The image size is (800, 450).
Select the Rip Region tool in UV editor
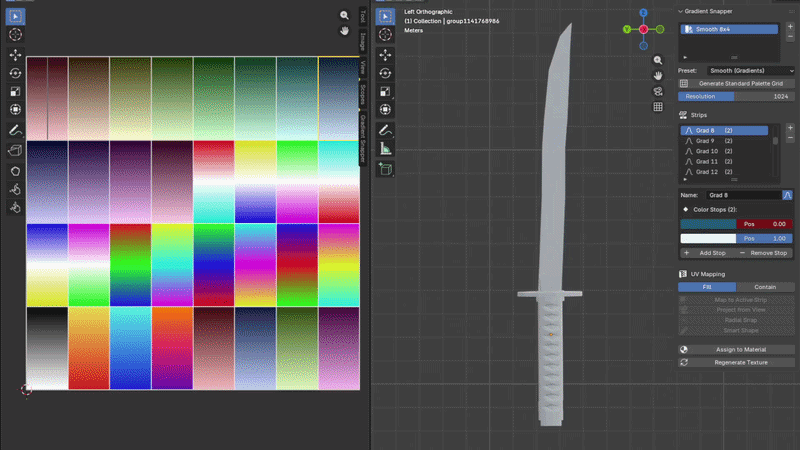pos(15,151)
